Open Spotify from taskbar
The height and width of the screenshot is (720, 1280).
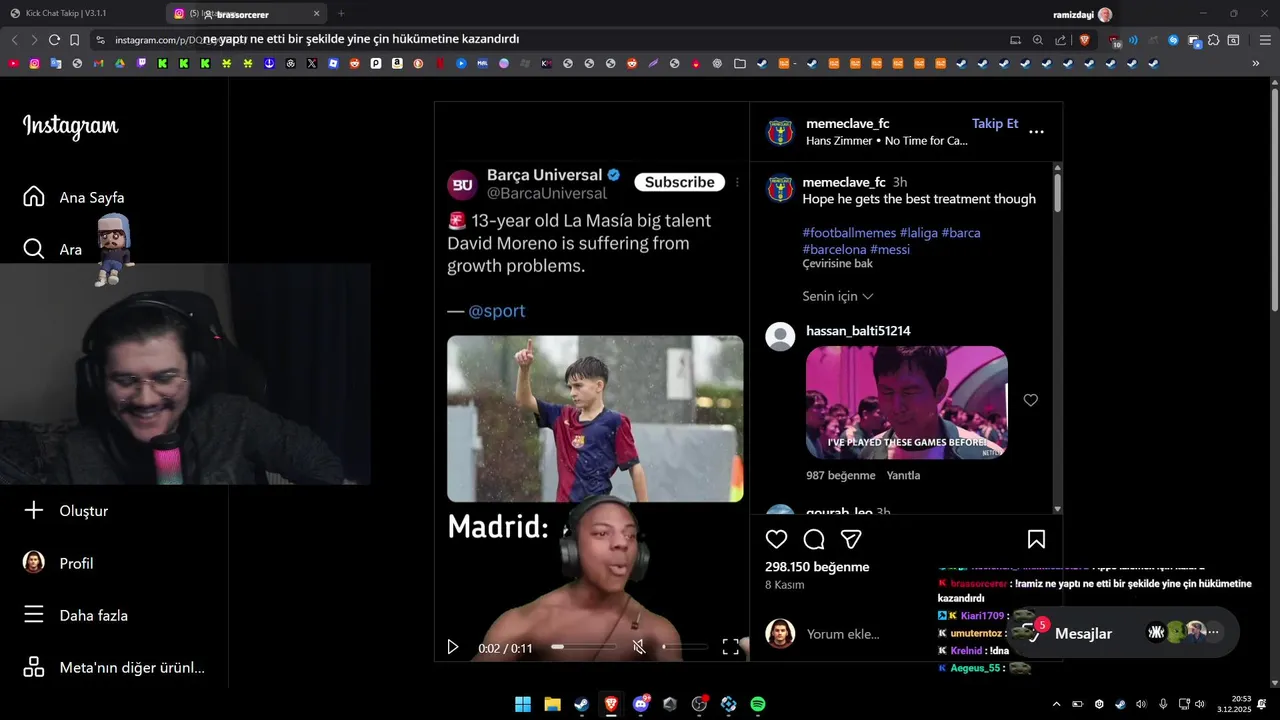(758, 704)
